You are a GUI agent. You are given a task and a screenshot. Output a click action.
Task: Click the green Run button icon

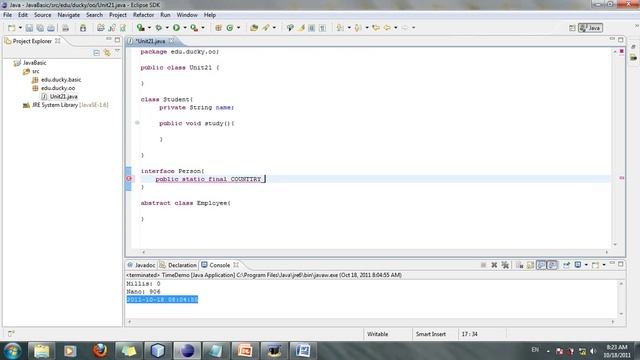tap(176, 28)
